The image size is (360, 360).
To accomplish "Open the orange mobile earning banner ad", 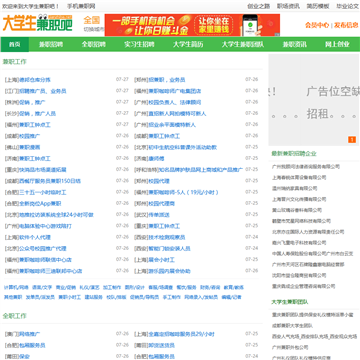I will click(x=192, y=25).
